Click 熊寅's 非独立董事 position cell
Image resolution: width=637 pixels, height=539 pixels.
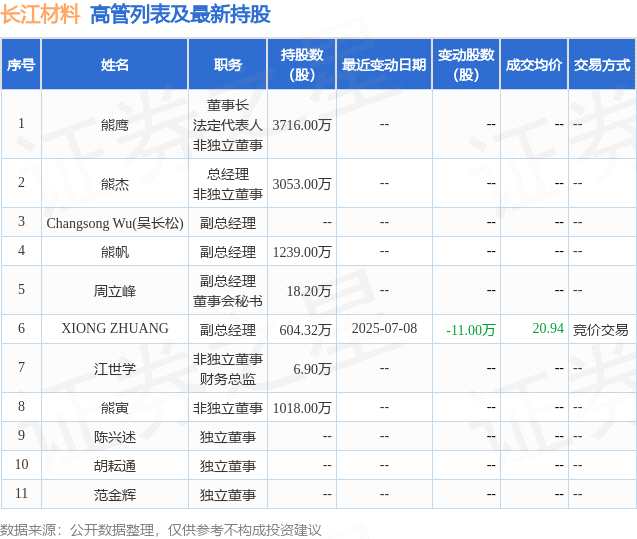(x=228, y=408)
